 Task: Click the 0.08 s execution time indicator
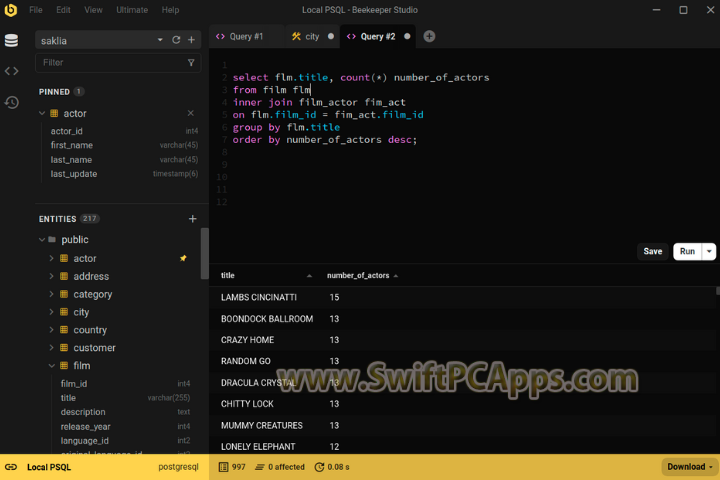pyautogui.click(x=332, y=467)
